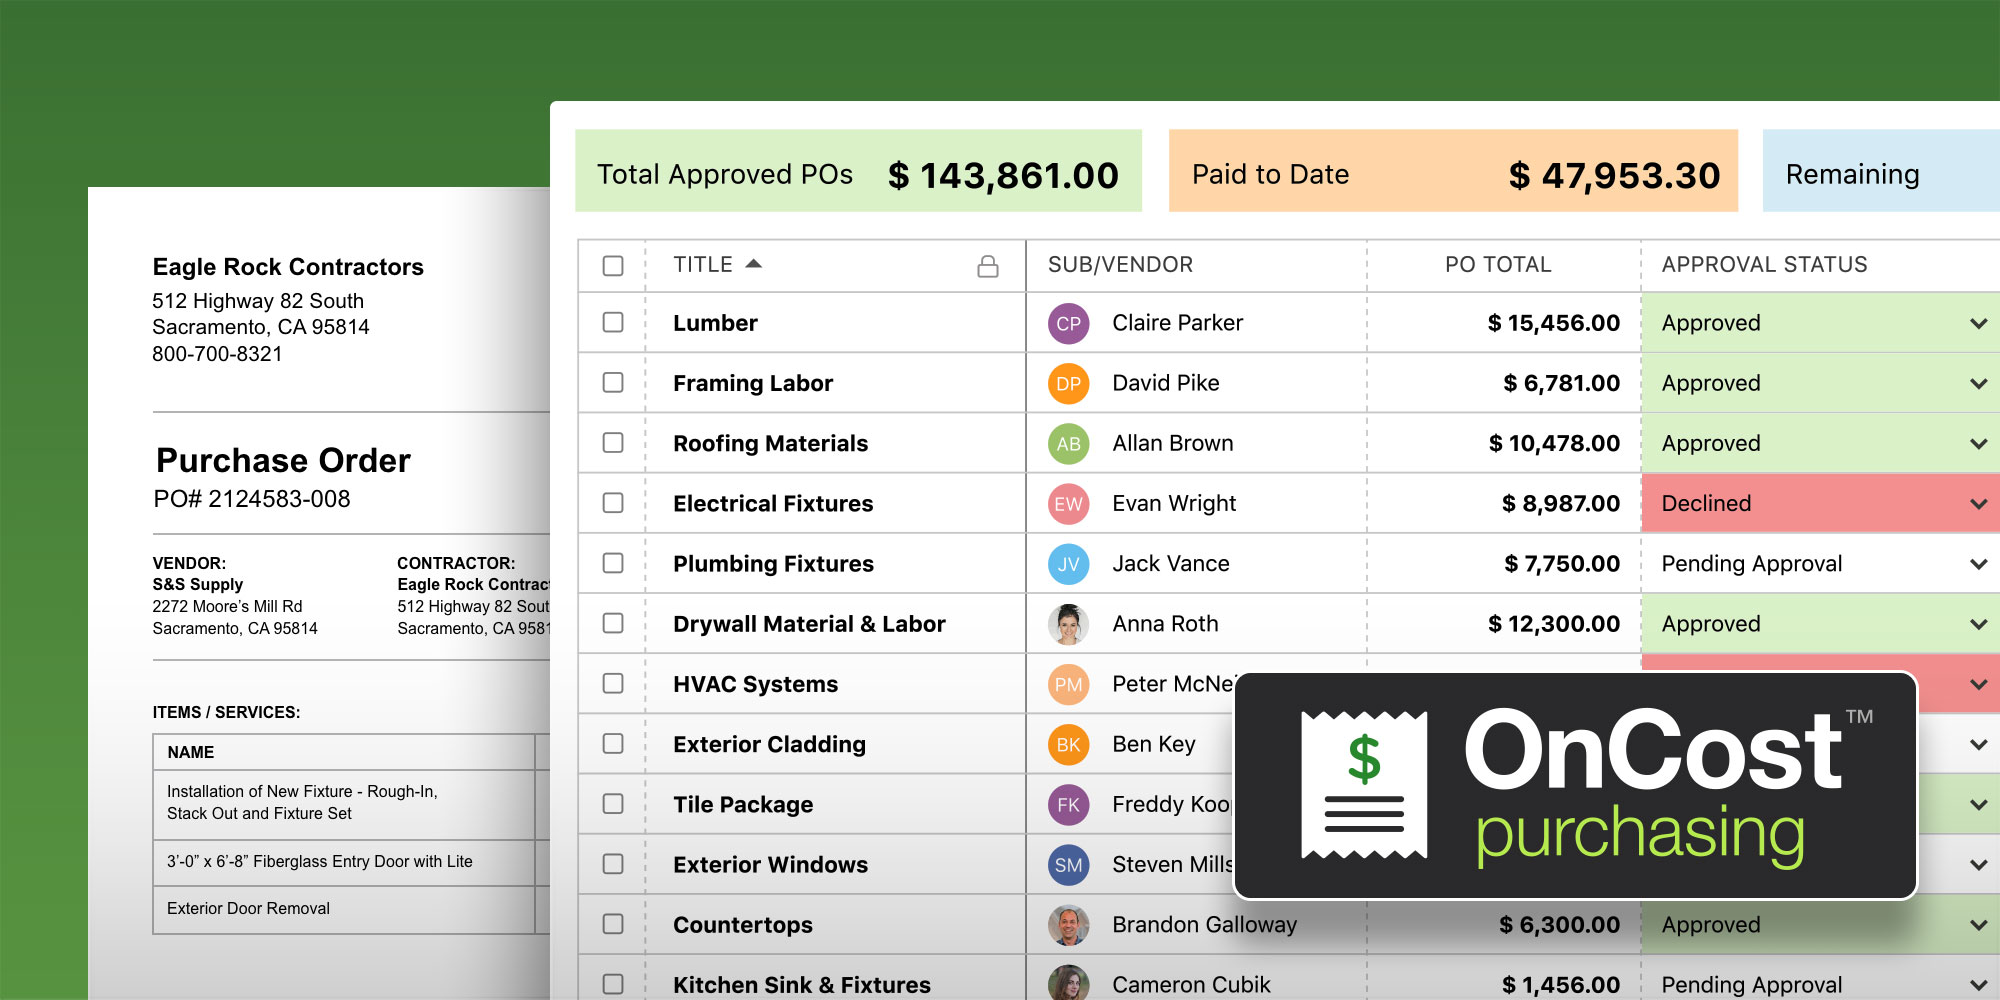Open the Roofing Materials purchase order

point(770,443)
